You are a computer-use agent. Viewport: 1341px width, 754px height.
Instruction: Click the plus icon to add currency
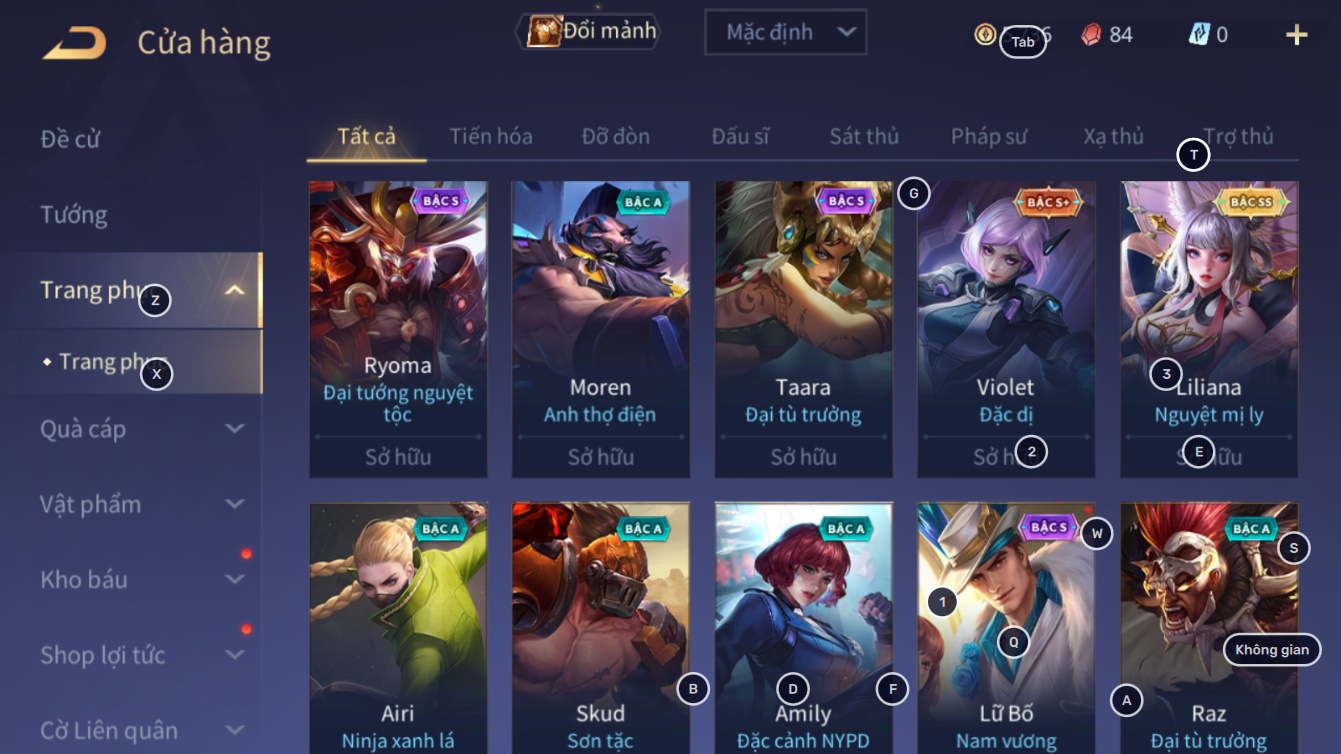click(x=1296, y=35)
